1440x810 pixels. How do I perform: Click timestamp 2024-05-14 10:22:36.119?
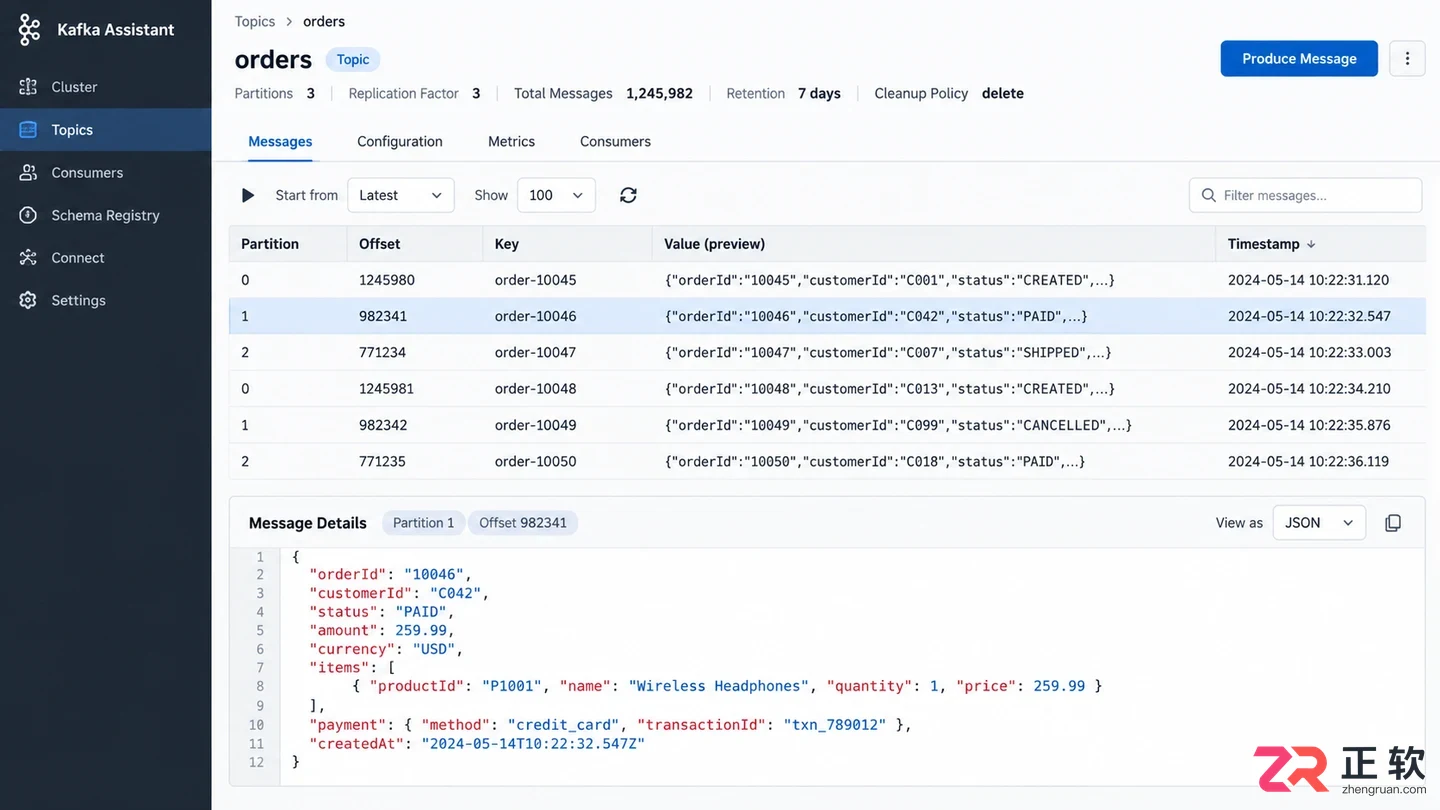point(1309,461)
